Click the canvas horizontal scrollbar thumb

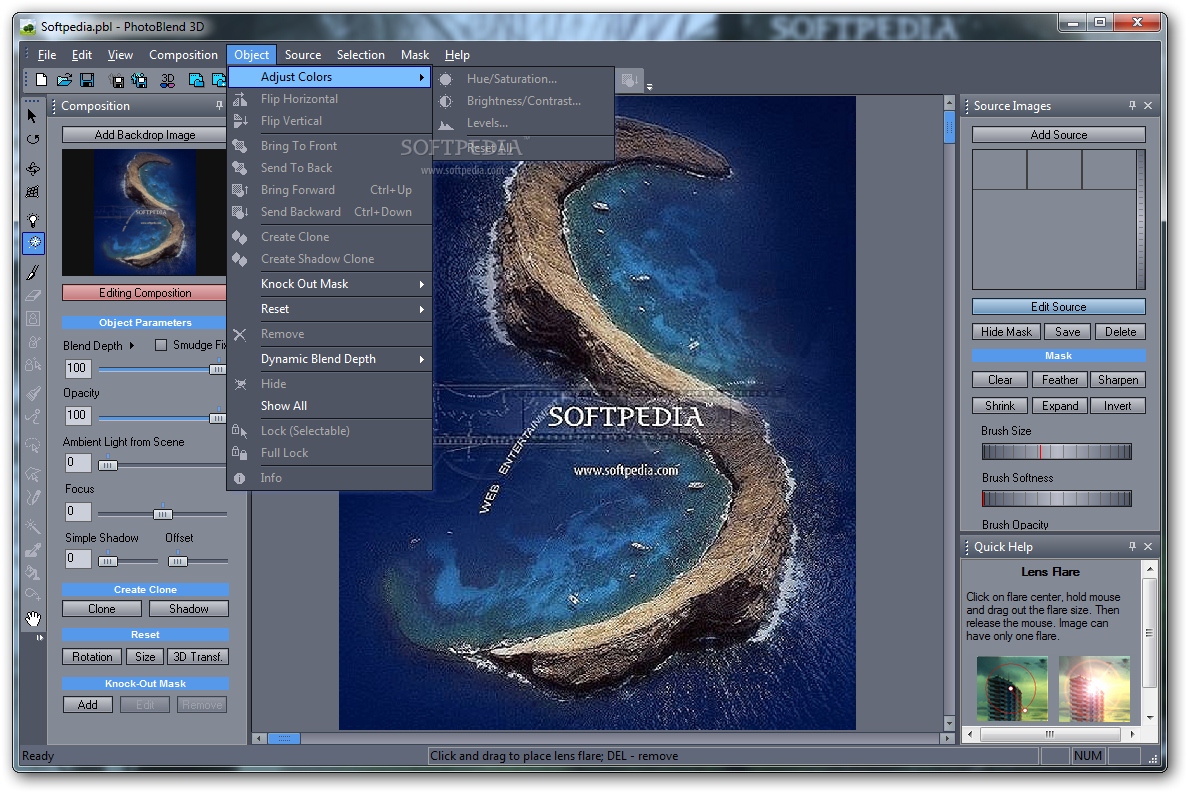pyautogui.click(x=284, y=738)
